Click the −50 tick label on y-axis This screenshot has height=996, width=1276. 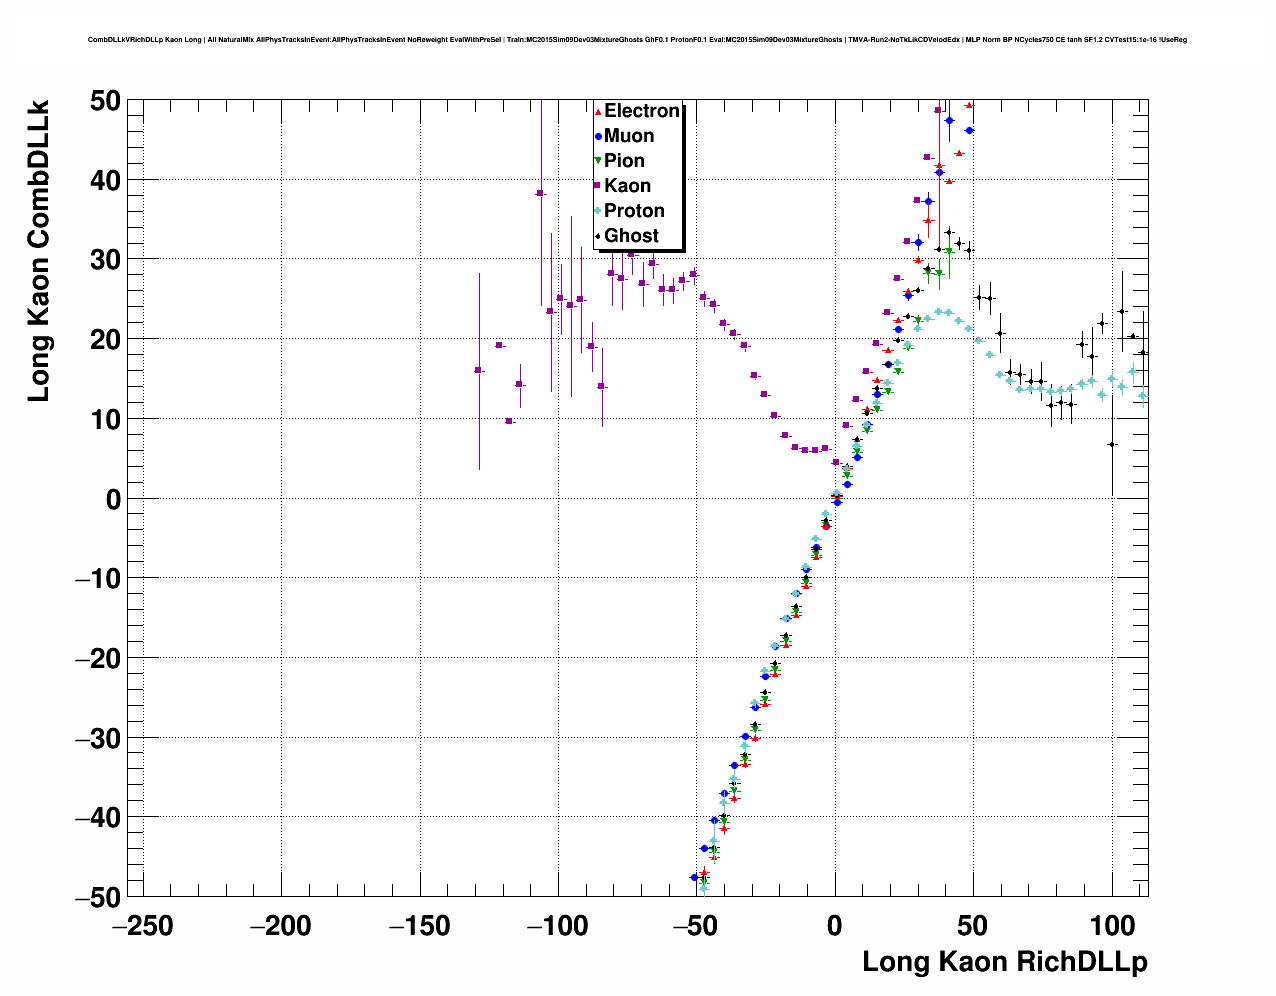97,897
